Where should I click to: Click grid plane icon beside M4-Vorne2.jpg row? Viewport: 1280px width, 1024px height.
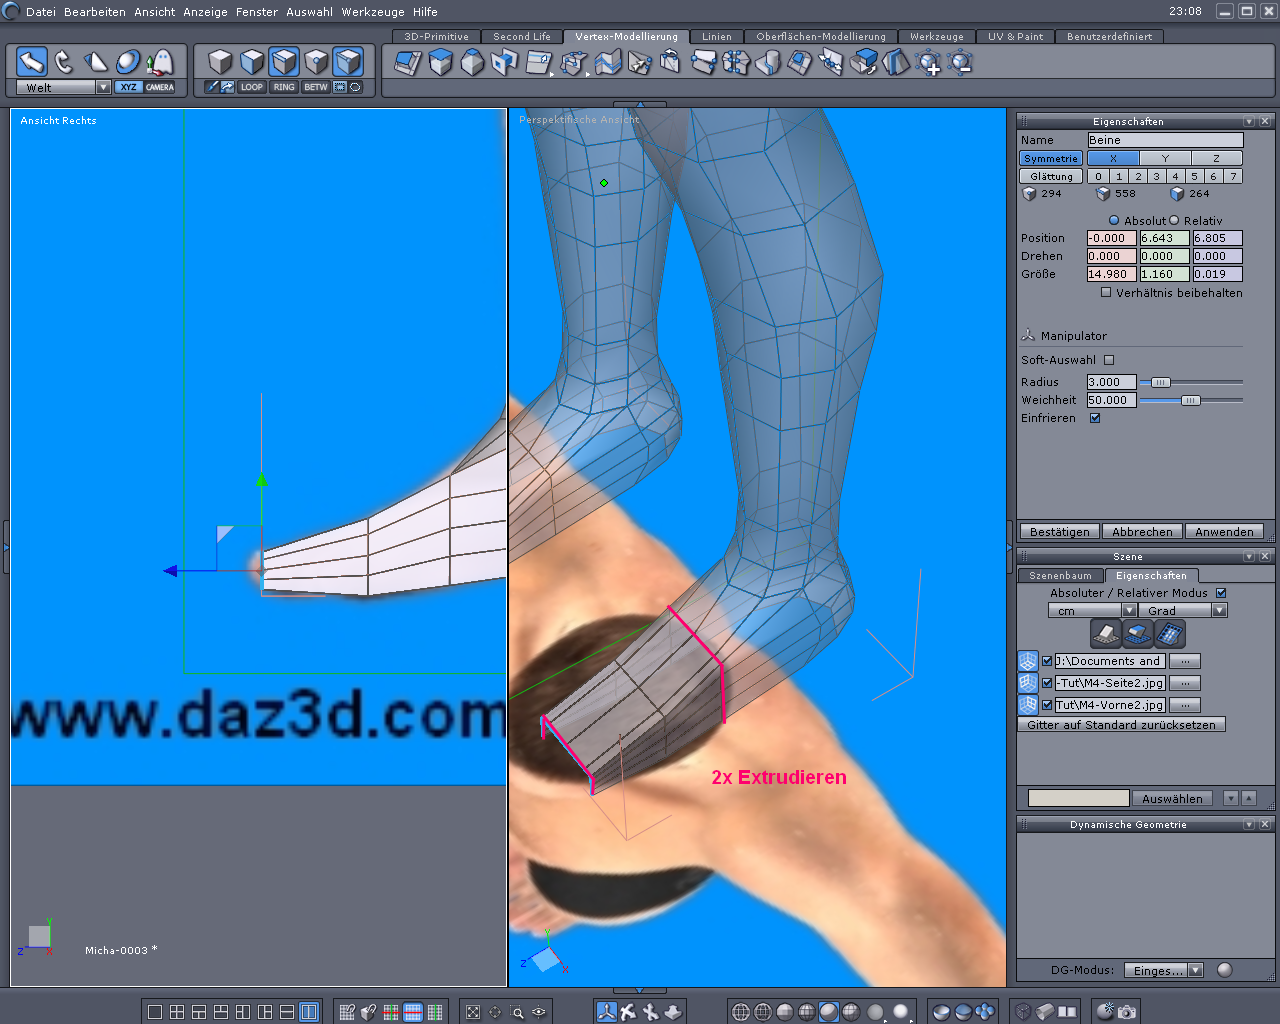[1028, 705]
